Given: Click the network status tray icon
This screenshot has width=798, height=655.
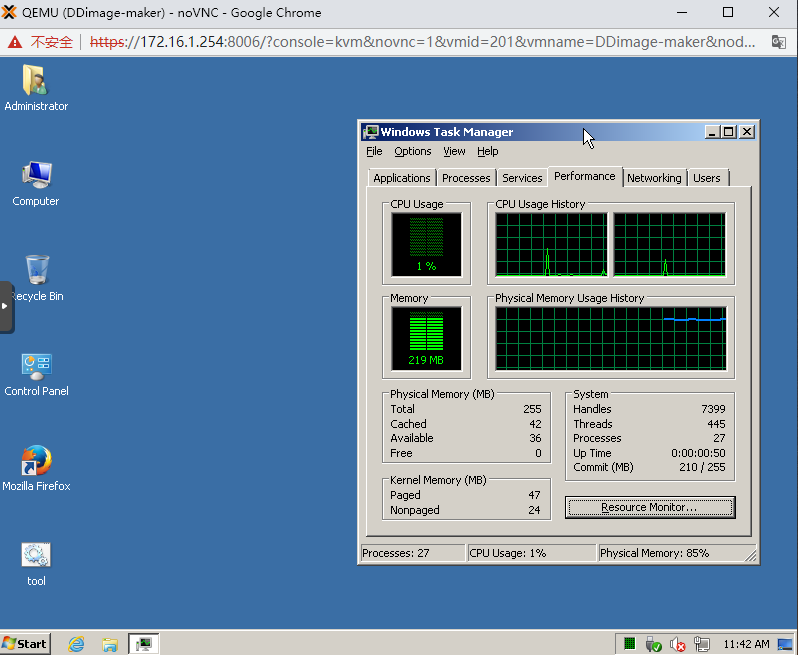Looking at the screenshot, I should (x=702, y=644).
